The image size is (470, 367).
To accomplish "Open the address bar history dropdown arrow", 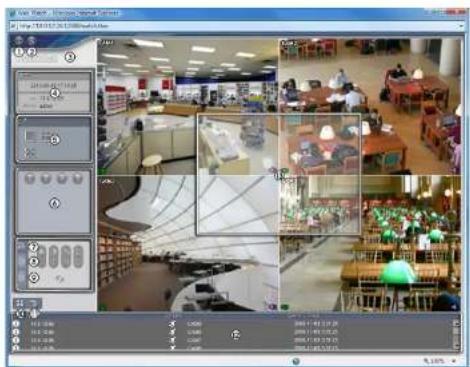I will [x=461, y=26].
